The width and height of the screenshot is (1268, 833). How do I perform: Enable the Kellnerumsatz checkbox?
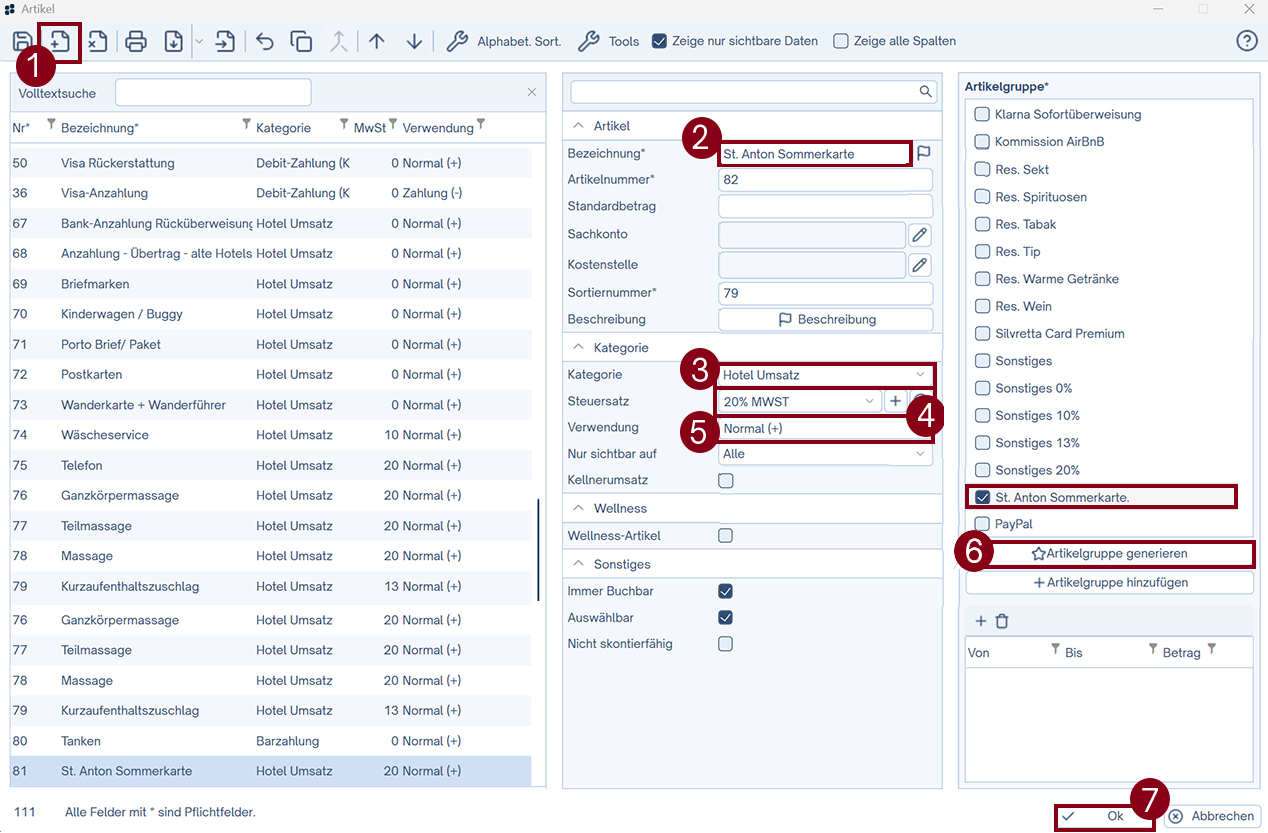pos(726,481)
